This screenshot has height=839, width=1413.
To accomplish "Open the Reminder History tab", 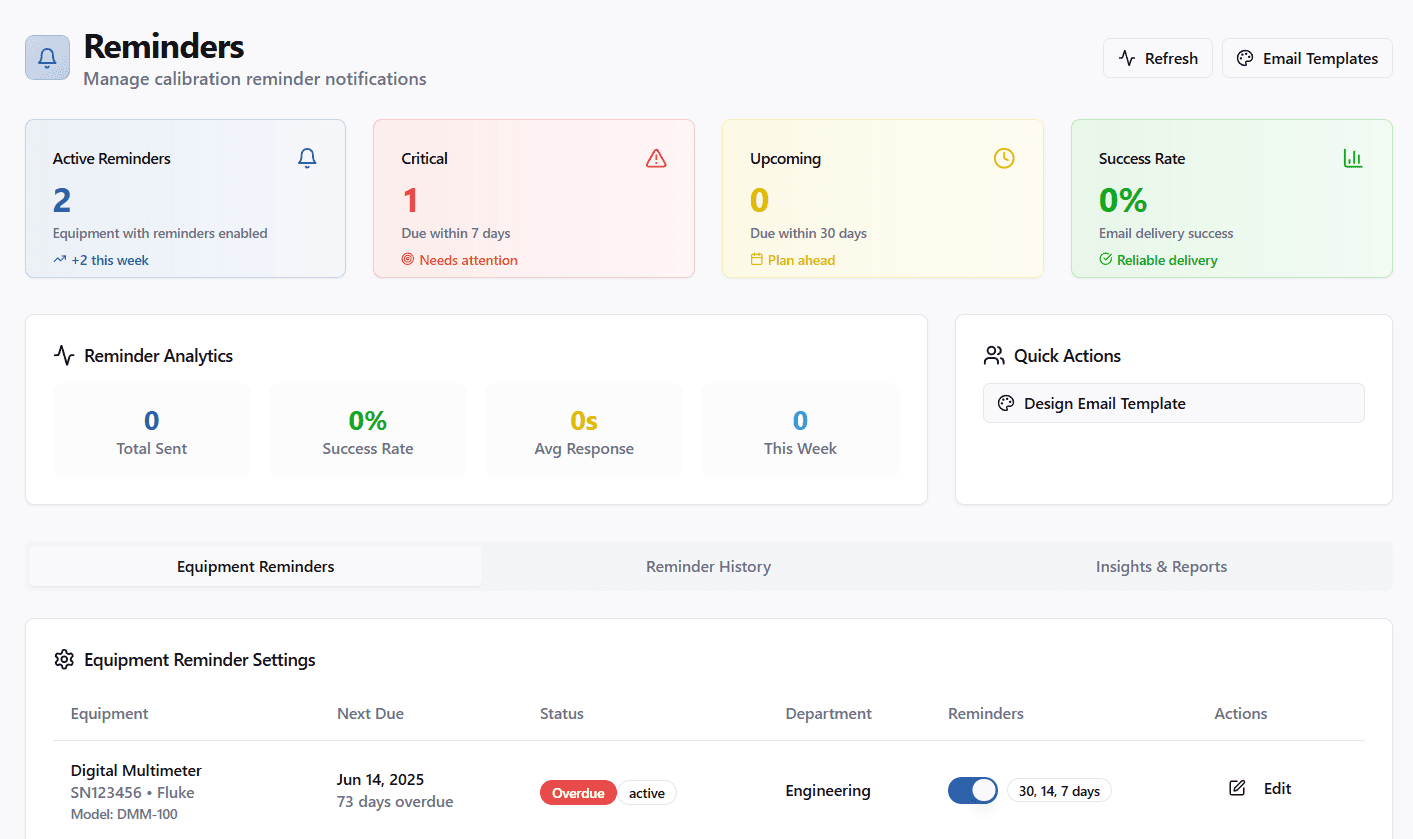I will [708, 566].
